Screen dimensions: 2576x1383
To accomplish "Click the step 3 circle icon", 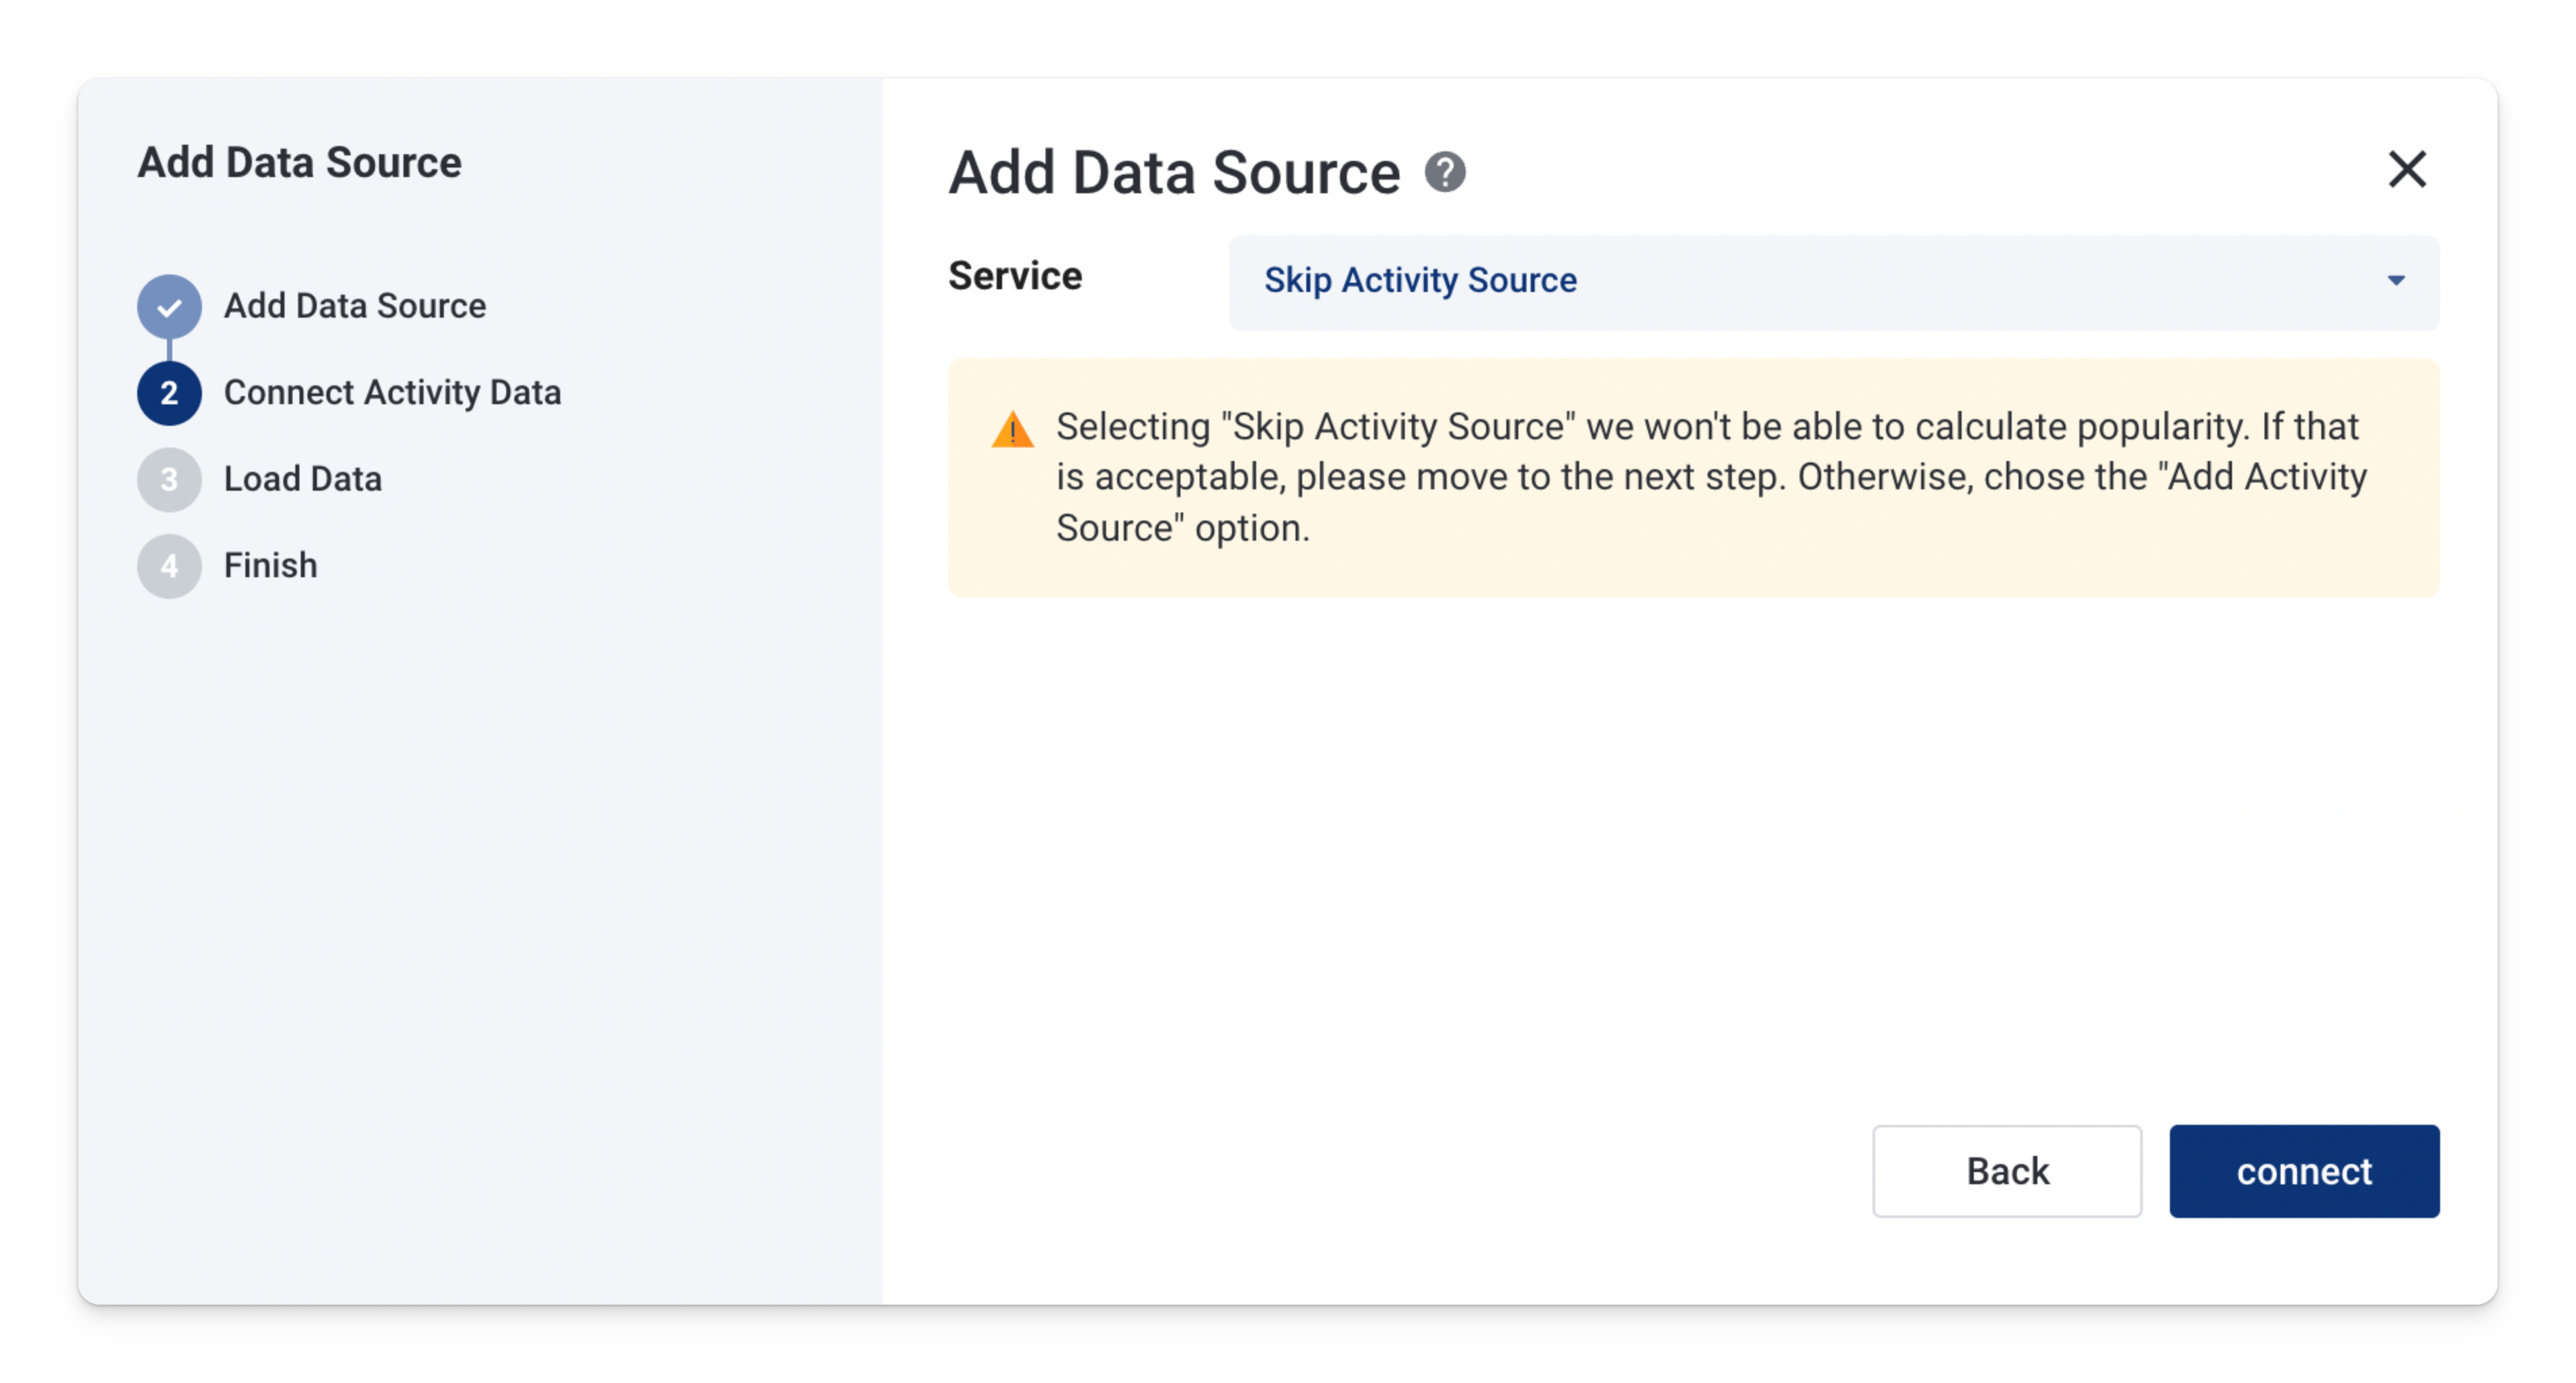I will pos(169,479).
